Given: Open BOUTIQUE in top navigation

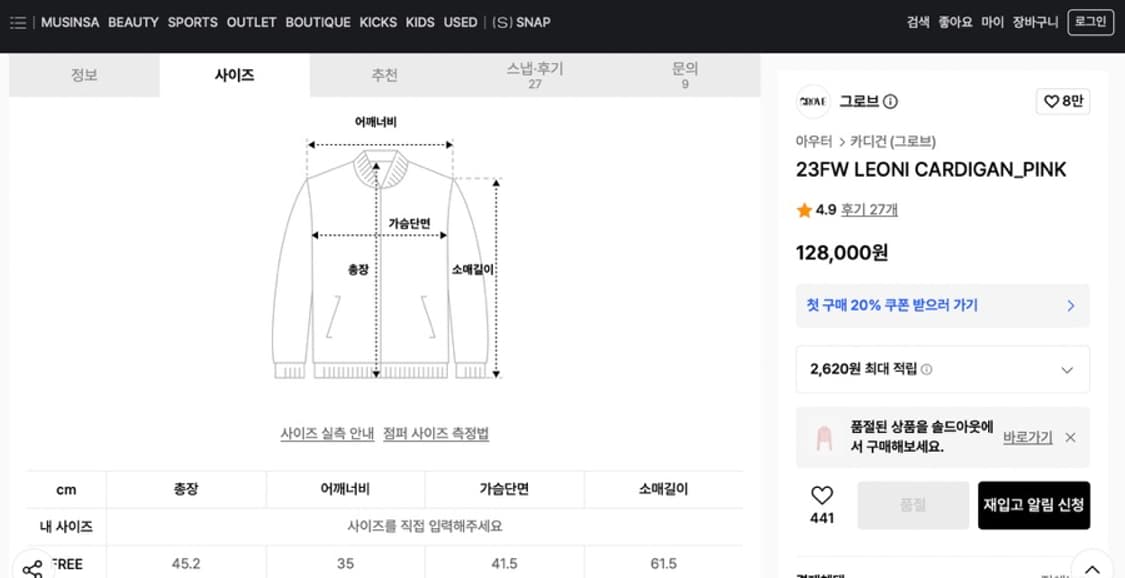Looking at the screenshot, I should point(318,22).
